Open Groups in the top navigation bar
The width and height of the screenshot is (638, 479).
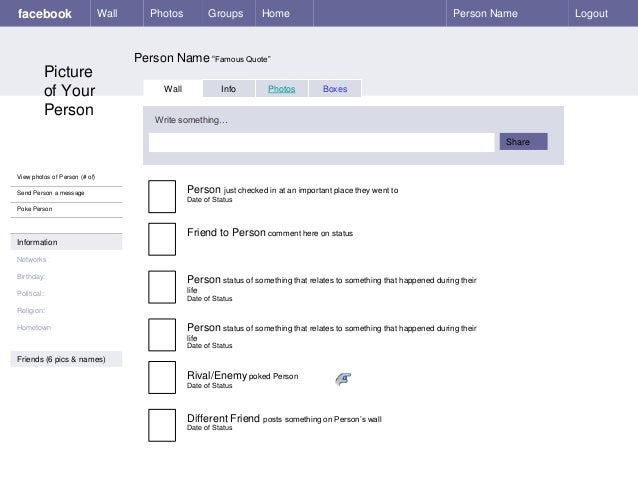[x=225, y=13]
